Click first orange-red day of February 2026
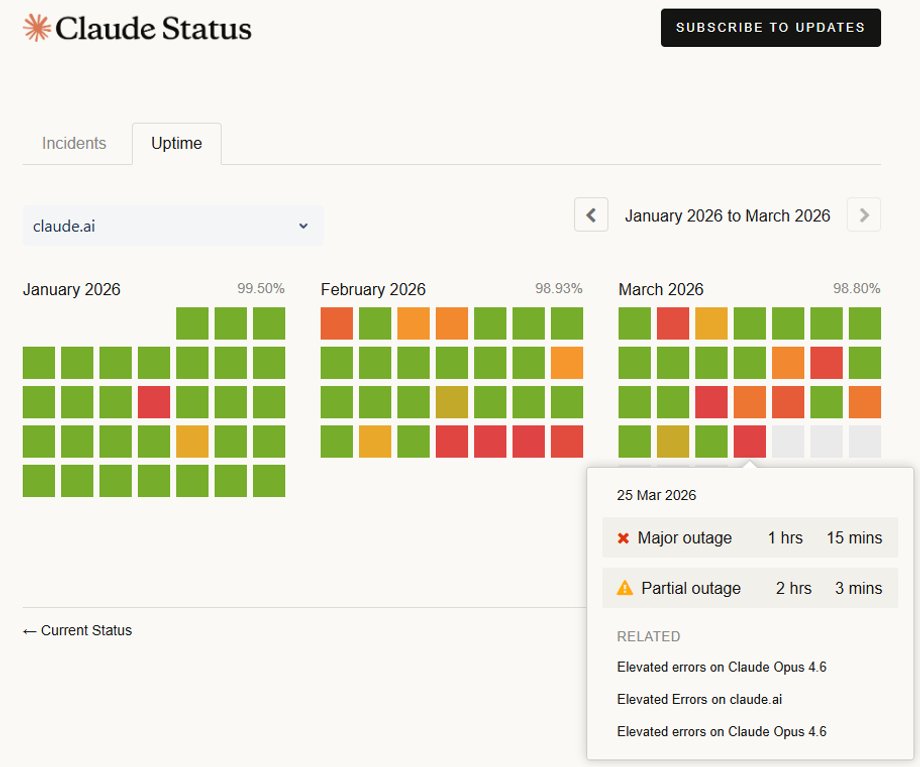This screenshot has height=767, width=920. click(x=337, y=324)
